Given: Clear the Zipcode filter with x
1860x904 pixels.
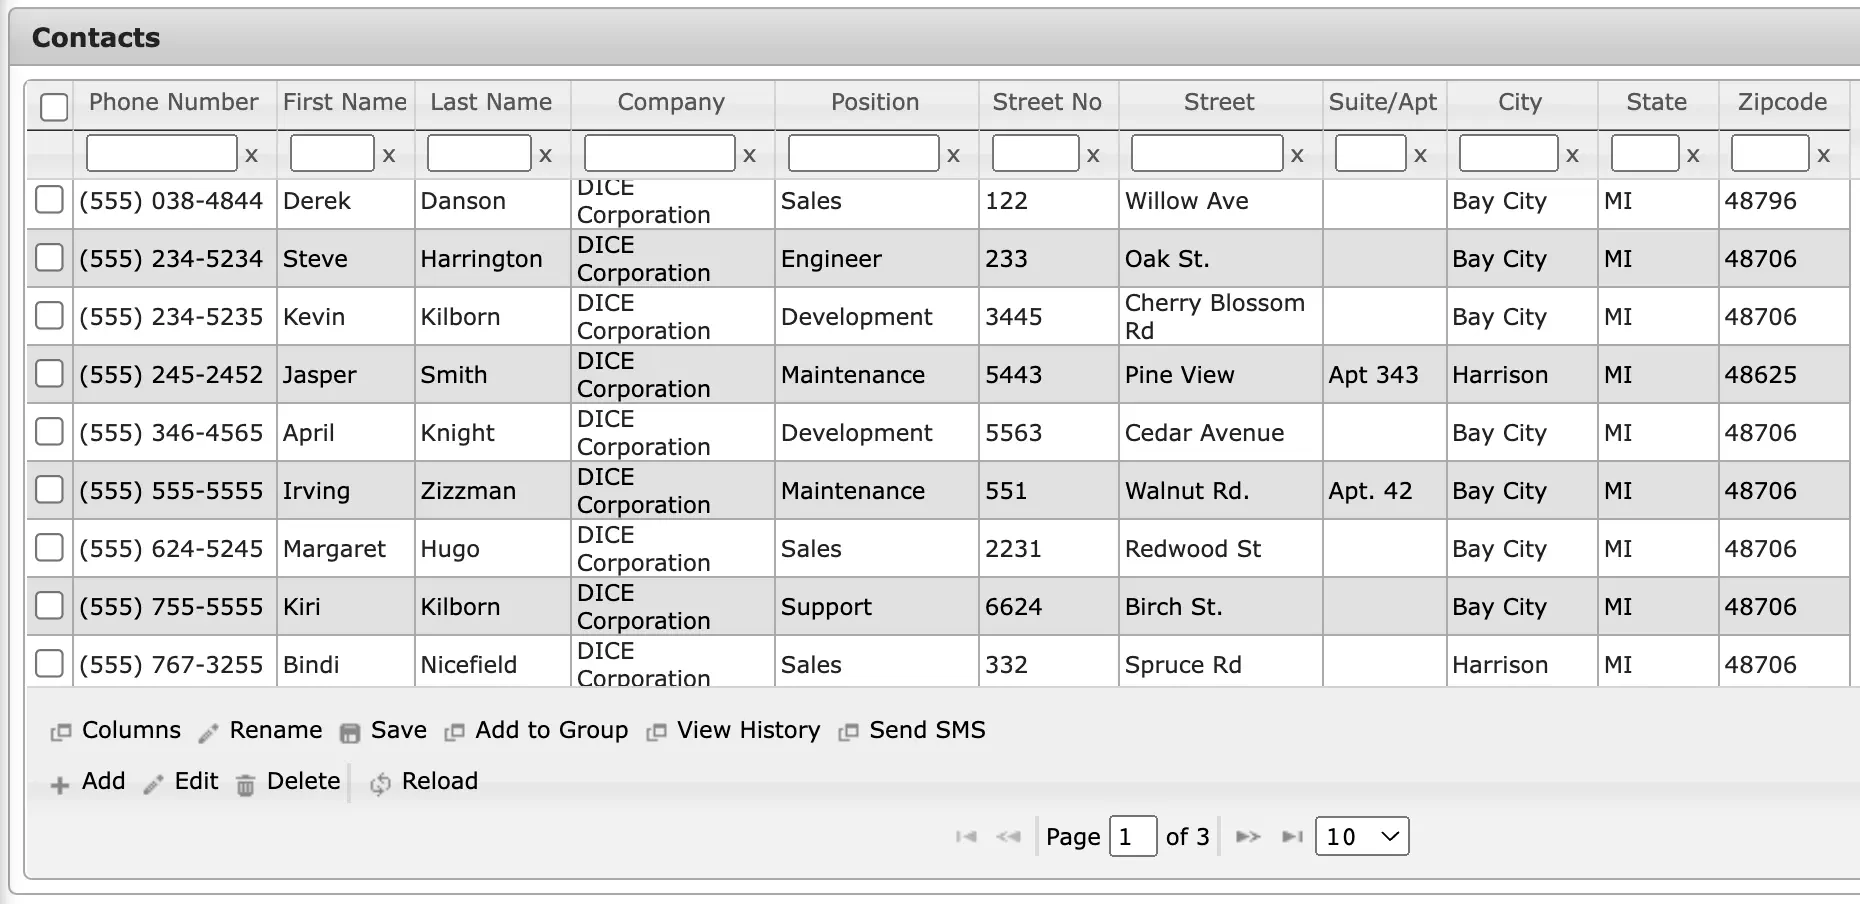Looking at the screenshot, I should (x=1824, y=155).
